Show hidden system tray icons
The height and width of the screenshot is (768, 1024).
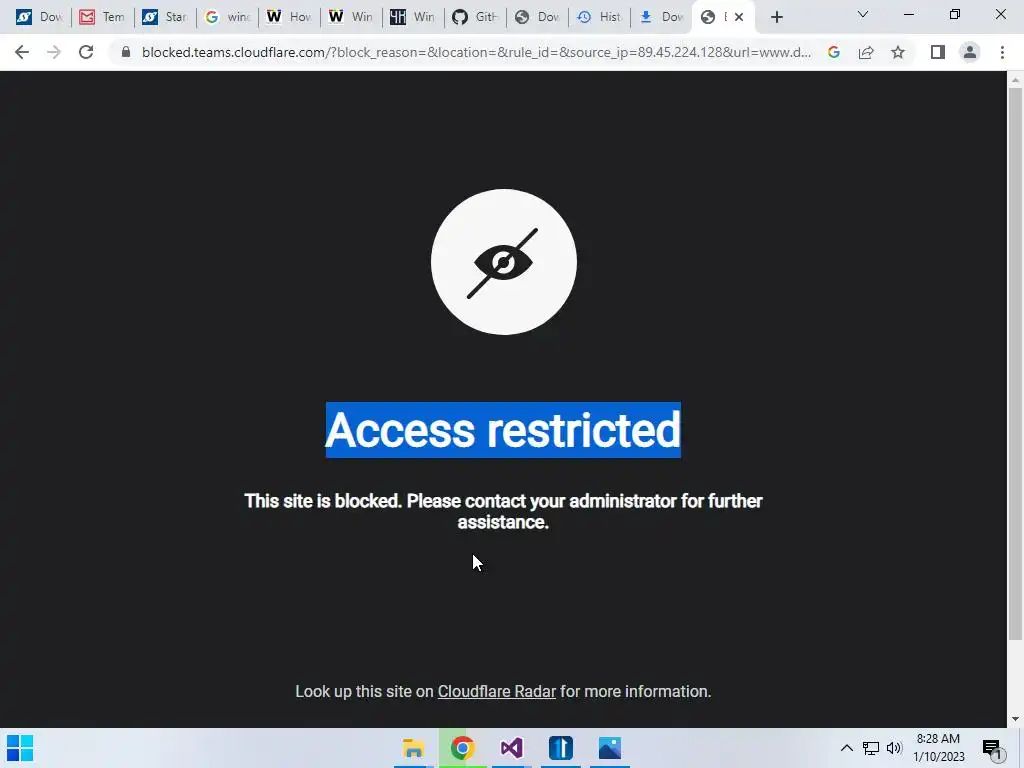point(846,748)
